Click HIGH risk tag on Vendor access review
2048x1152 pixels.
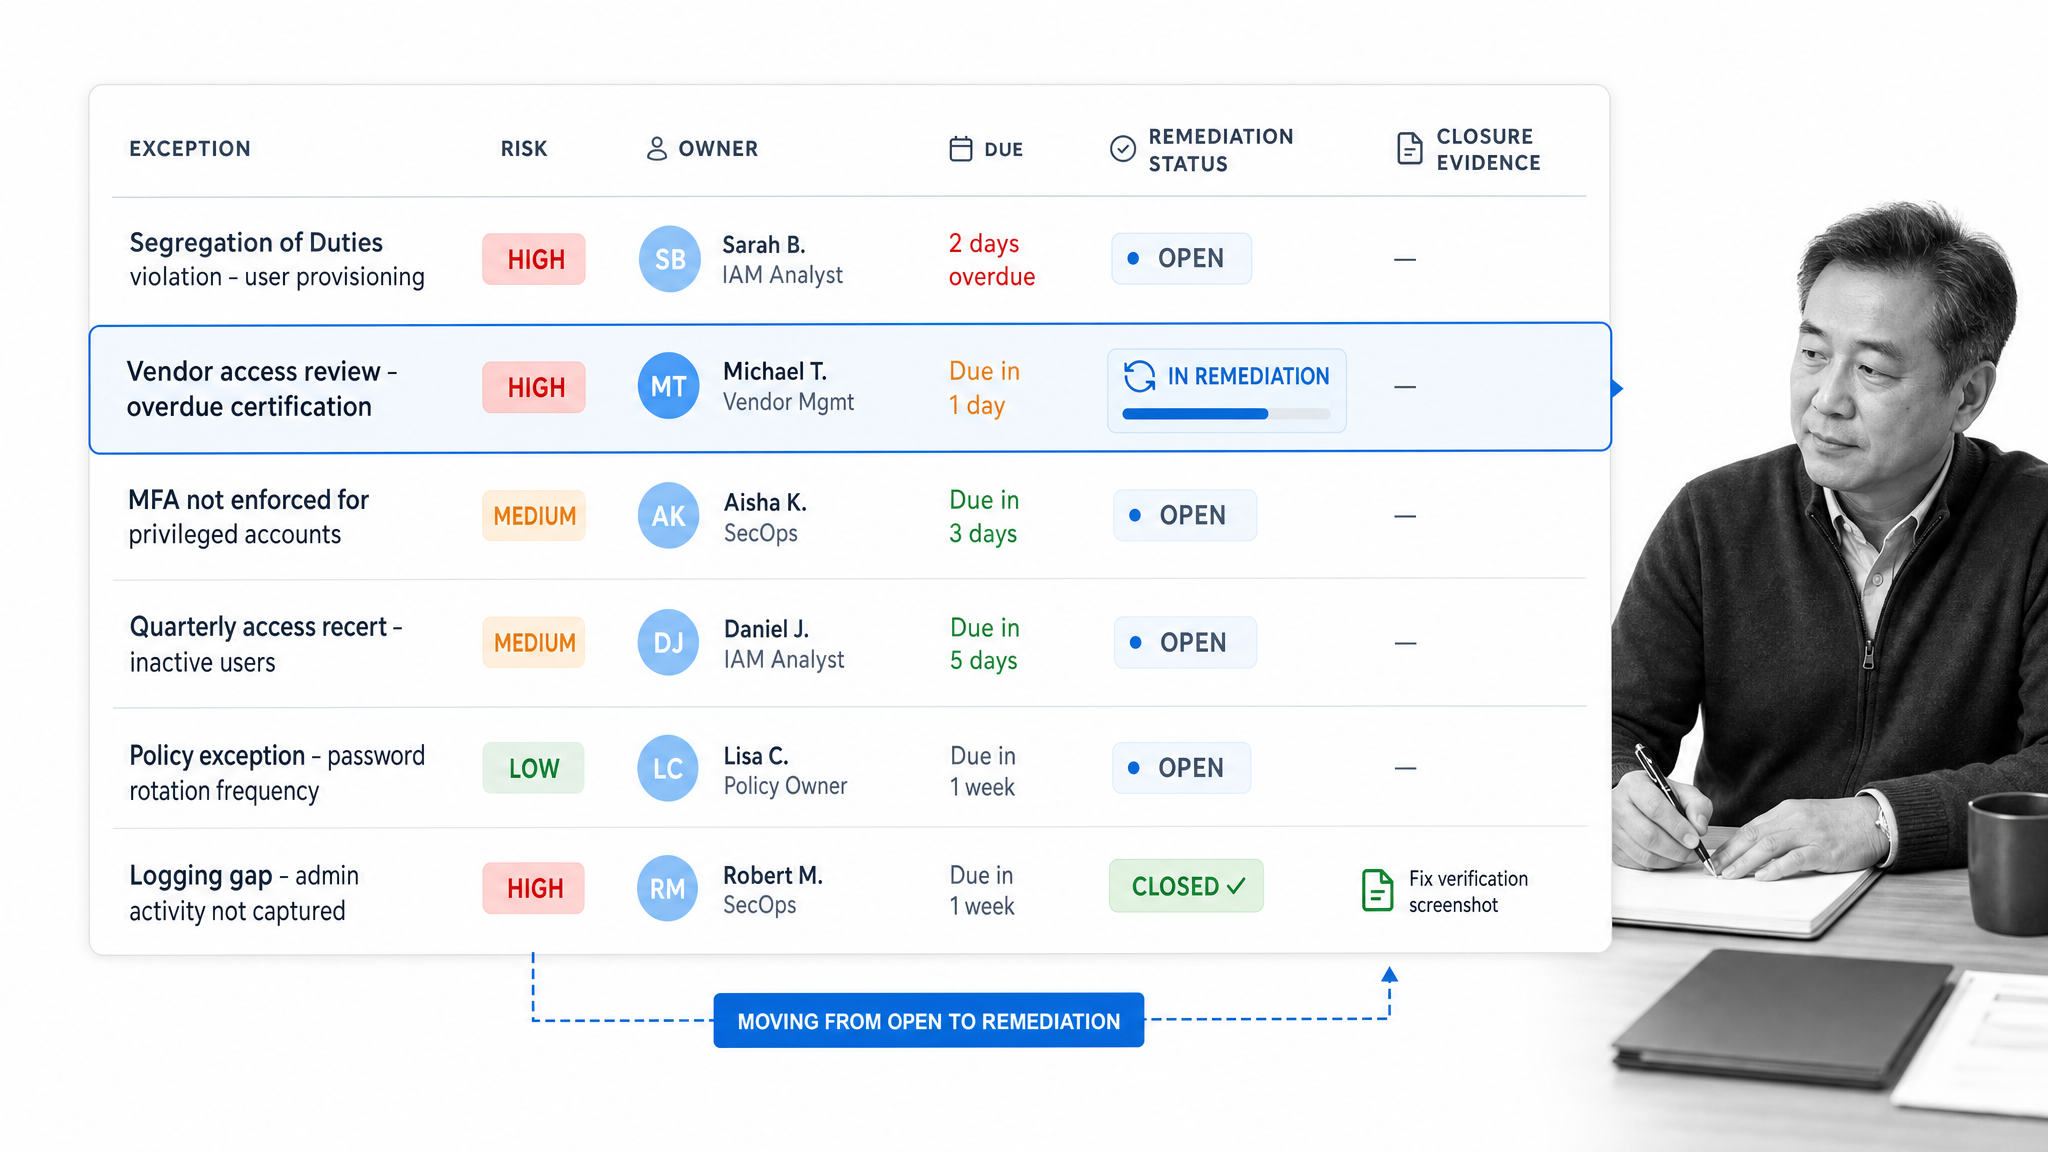point(534,387)
